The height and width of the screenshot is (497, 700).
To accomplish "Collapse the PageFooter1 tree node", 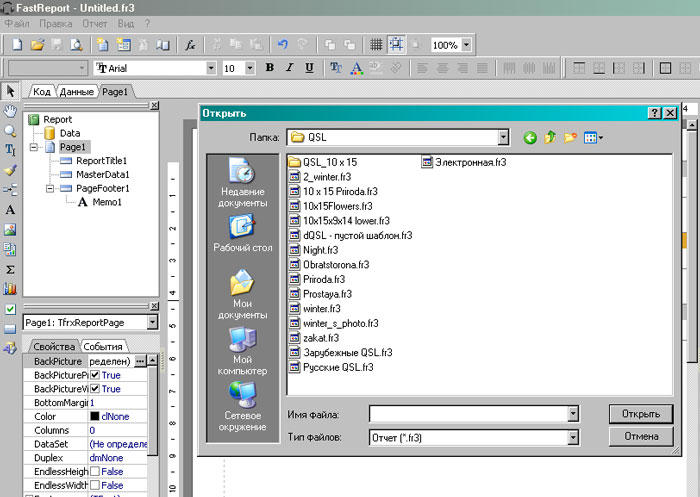I will point(50,188).
